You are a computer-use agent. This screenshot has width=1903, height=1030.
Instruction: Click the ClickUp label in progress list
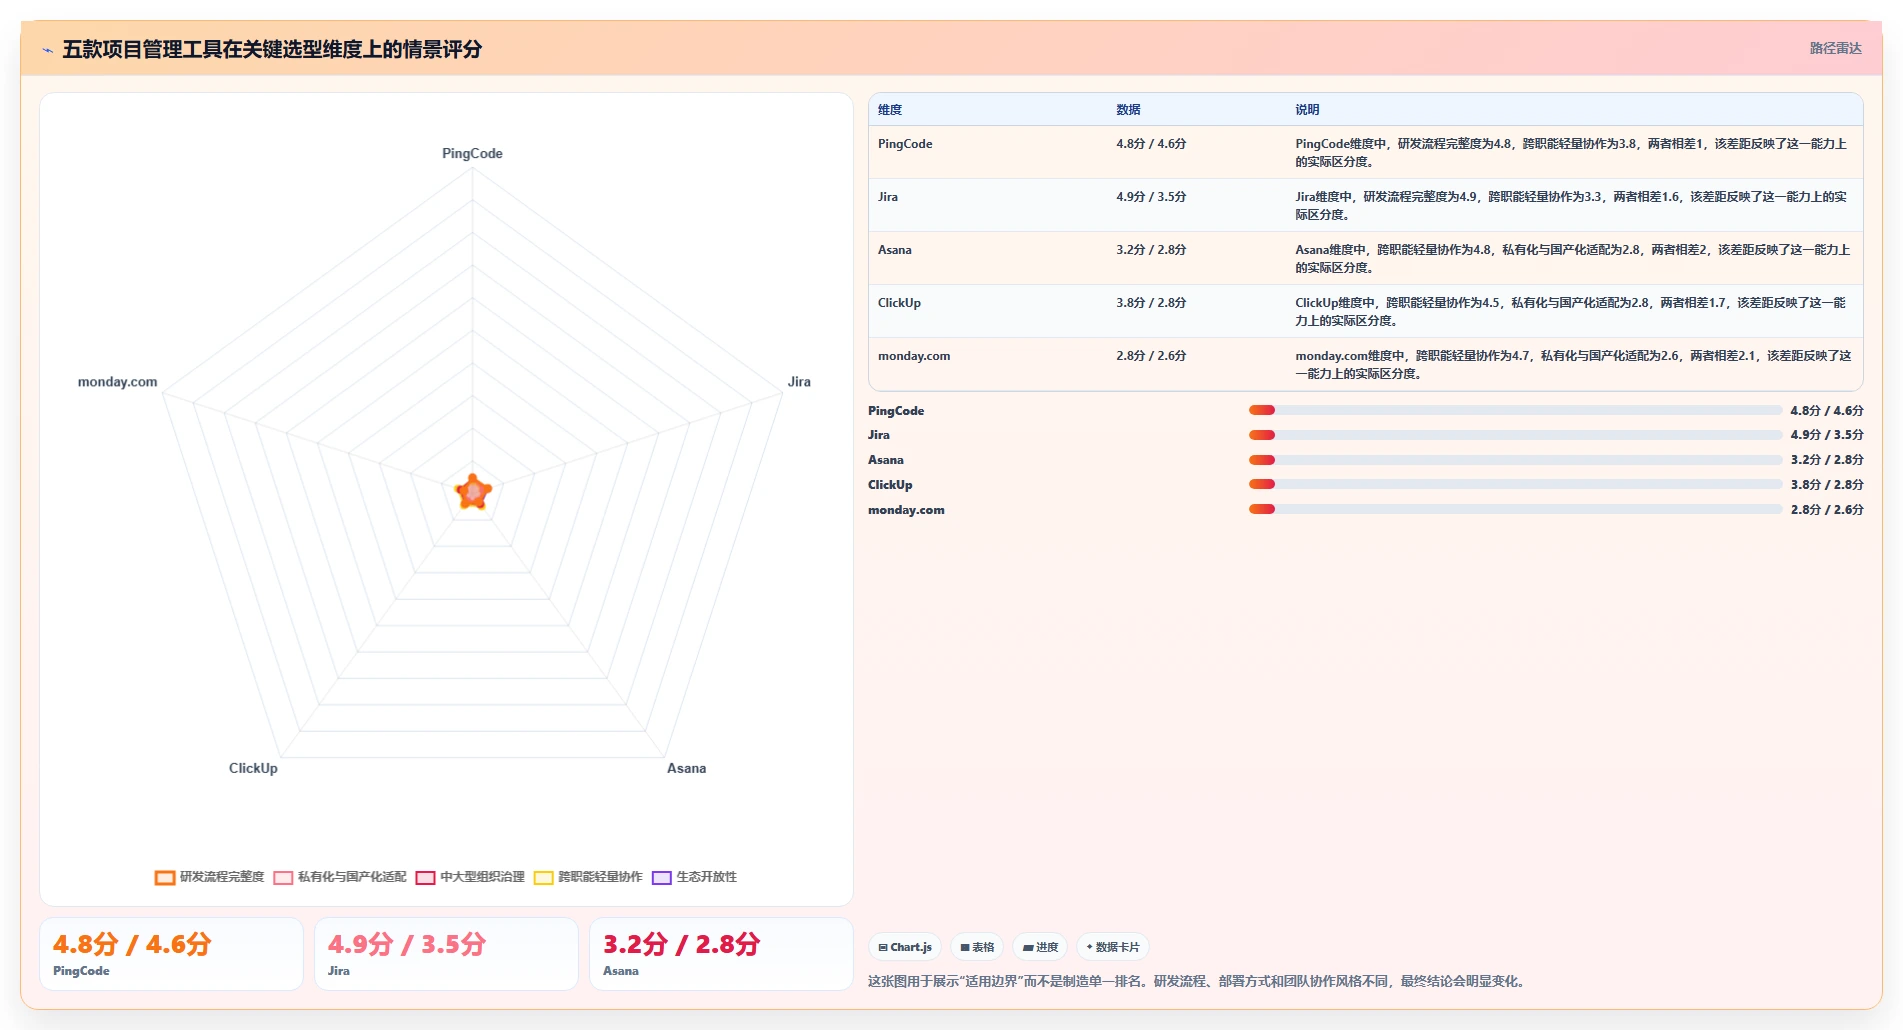tap(890, 485)
